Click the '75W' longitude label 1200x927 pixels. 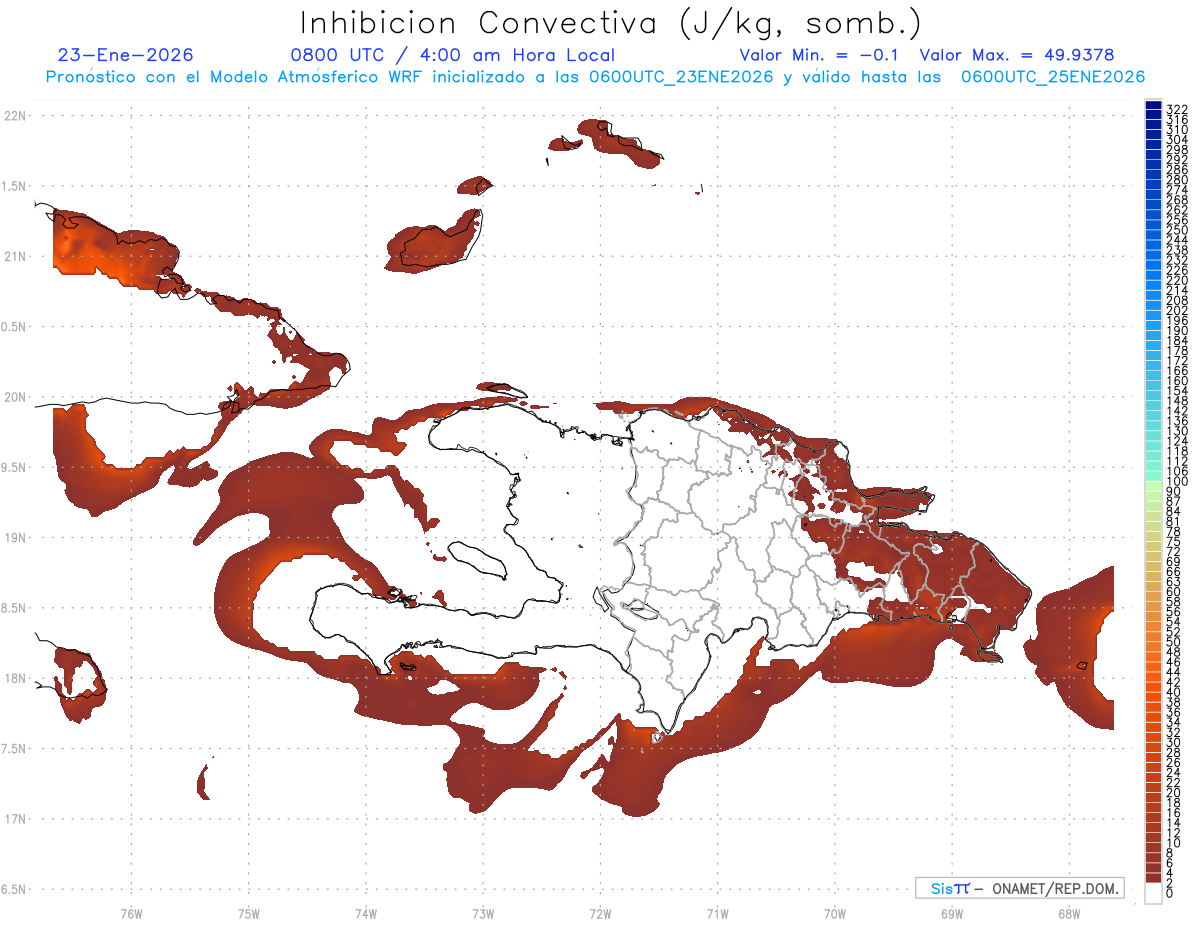(248, 913)
